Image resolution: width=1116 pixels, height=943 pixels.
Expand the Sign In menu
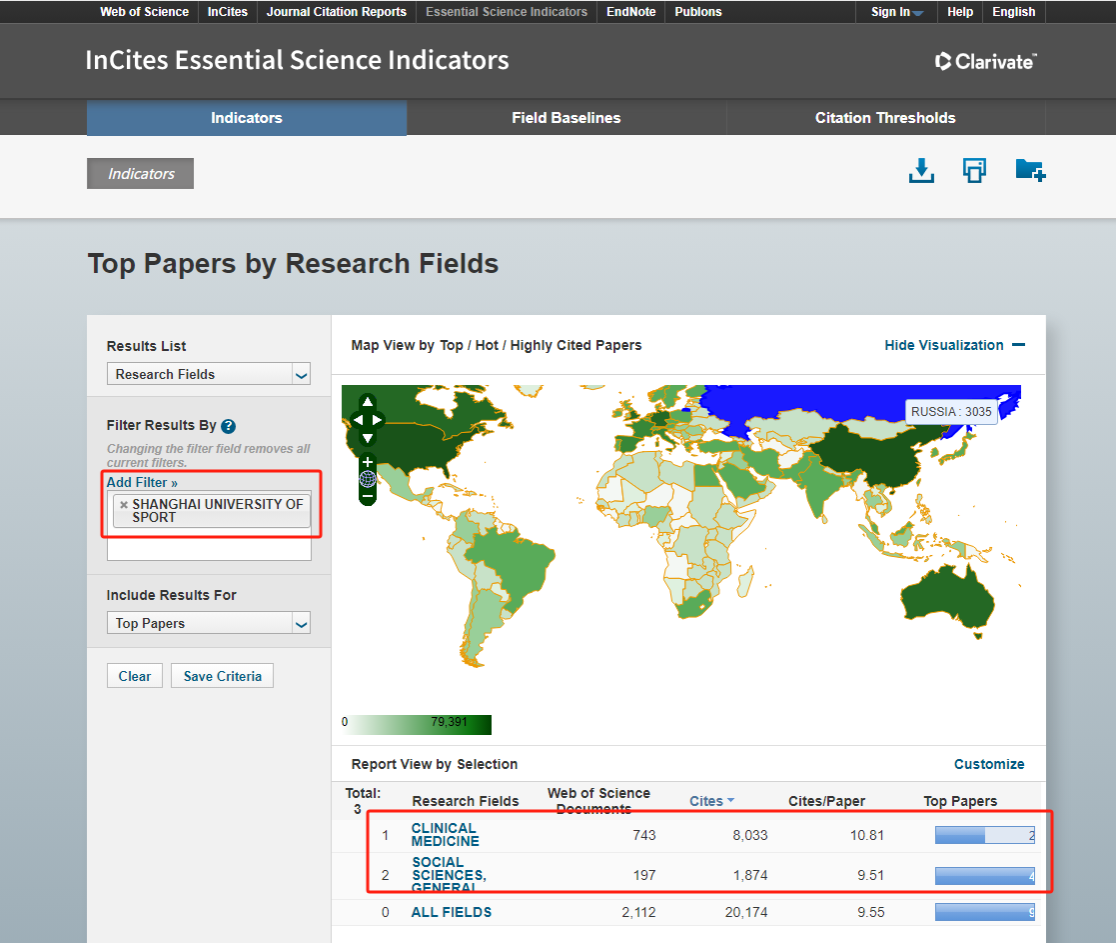pos(896,12)
